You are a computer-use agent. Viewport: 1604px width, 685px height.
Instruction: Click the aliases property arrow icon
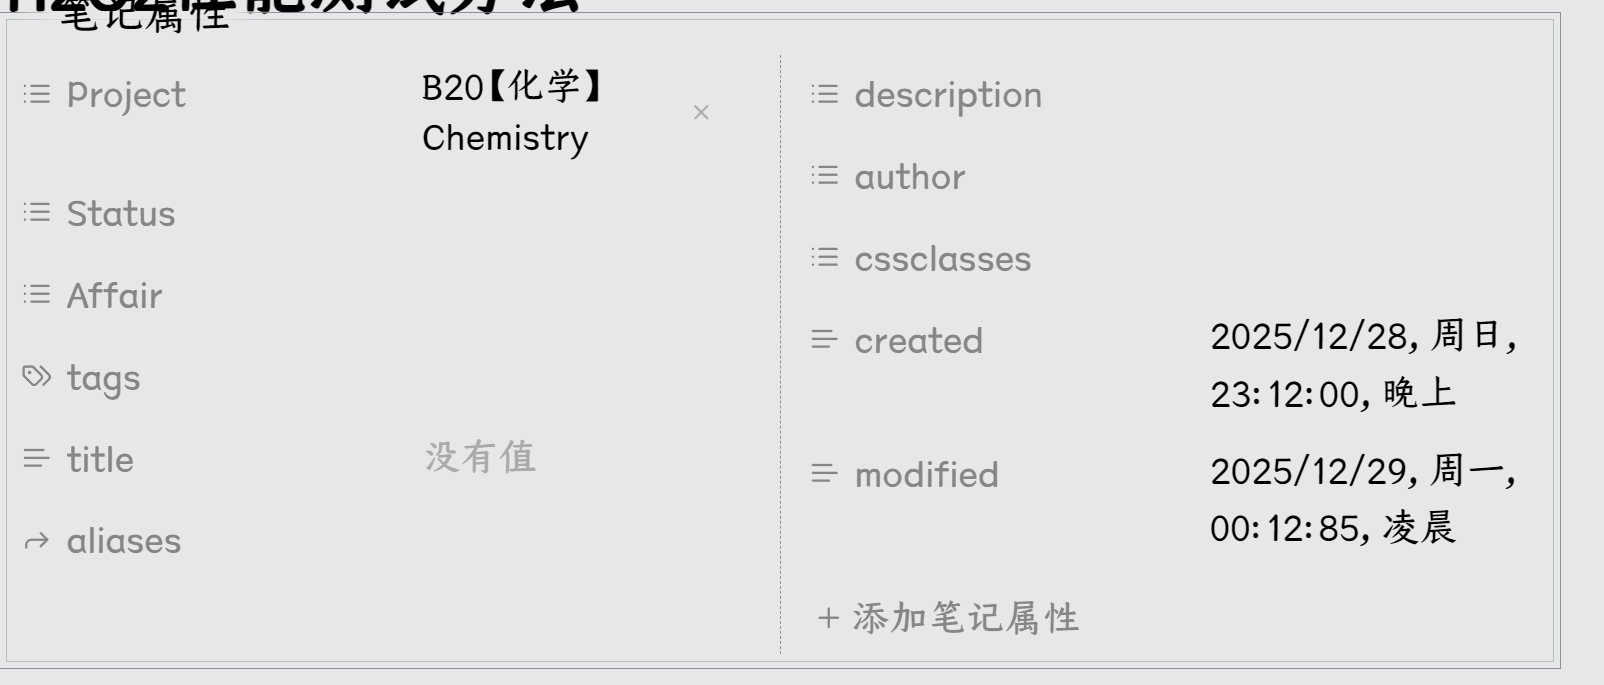[x=37, y=541]
